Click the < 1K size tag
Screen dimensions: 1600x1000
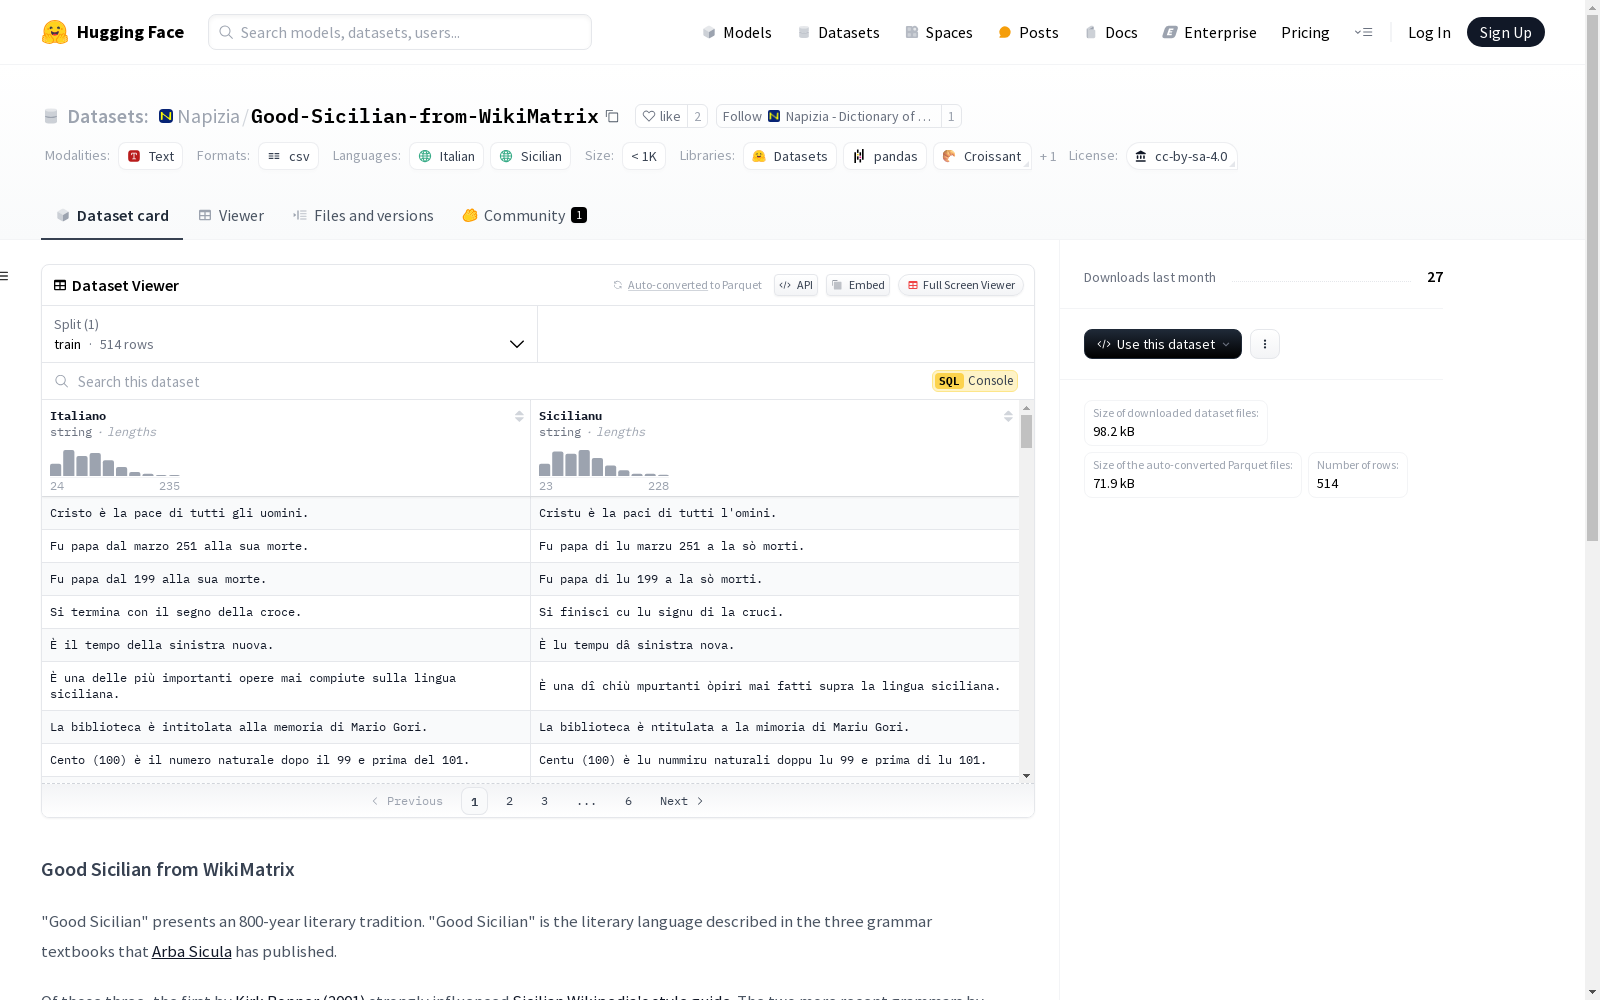coord(644,156)
